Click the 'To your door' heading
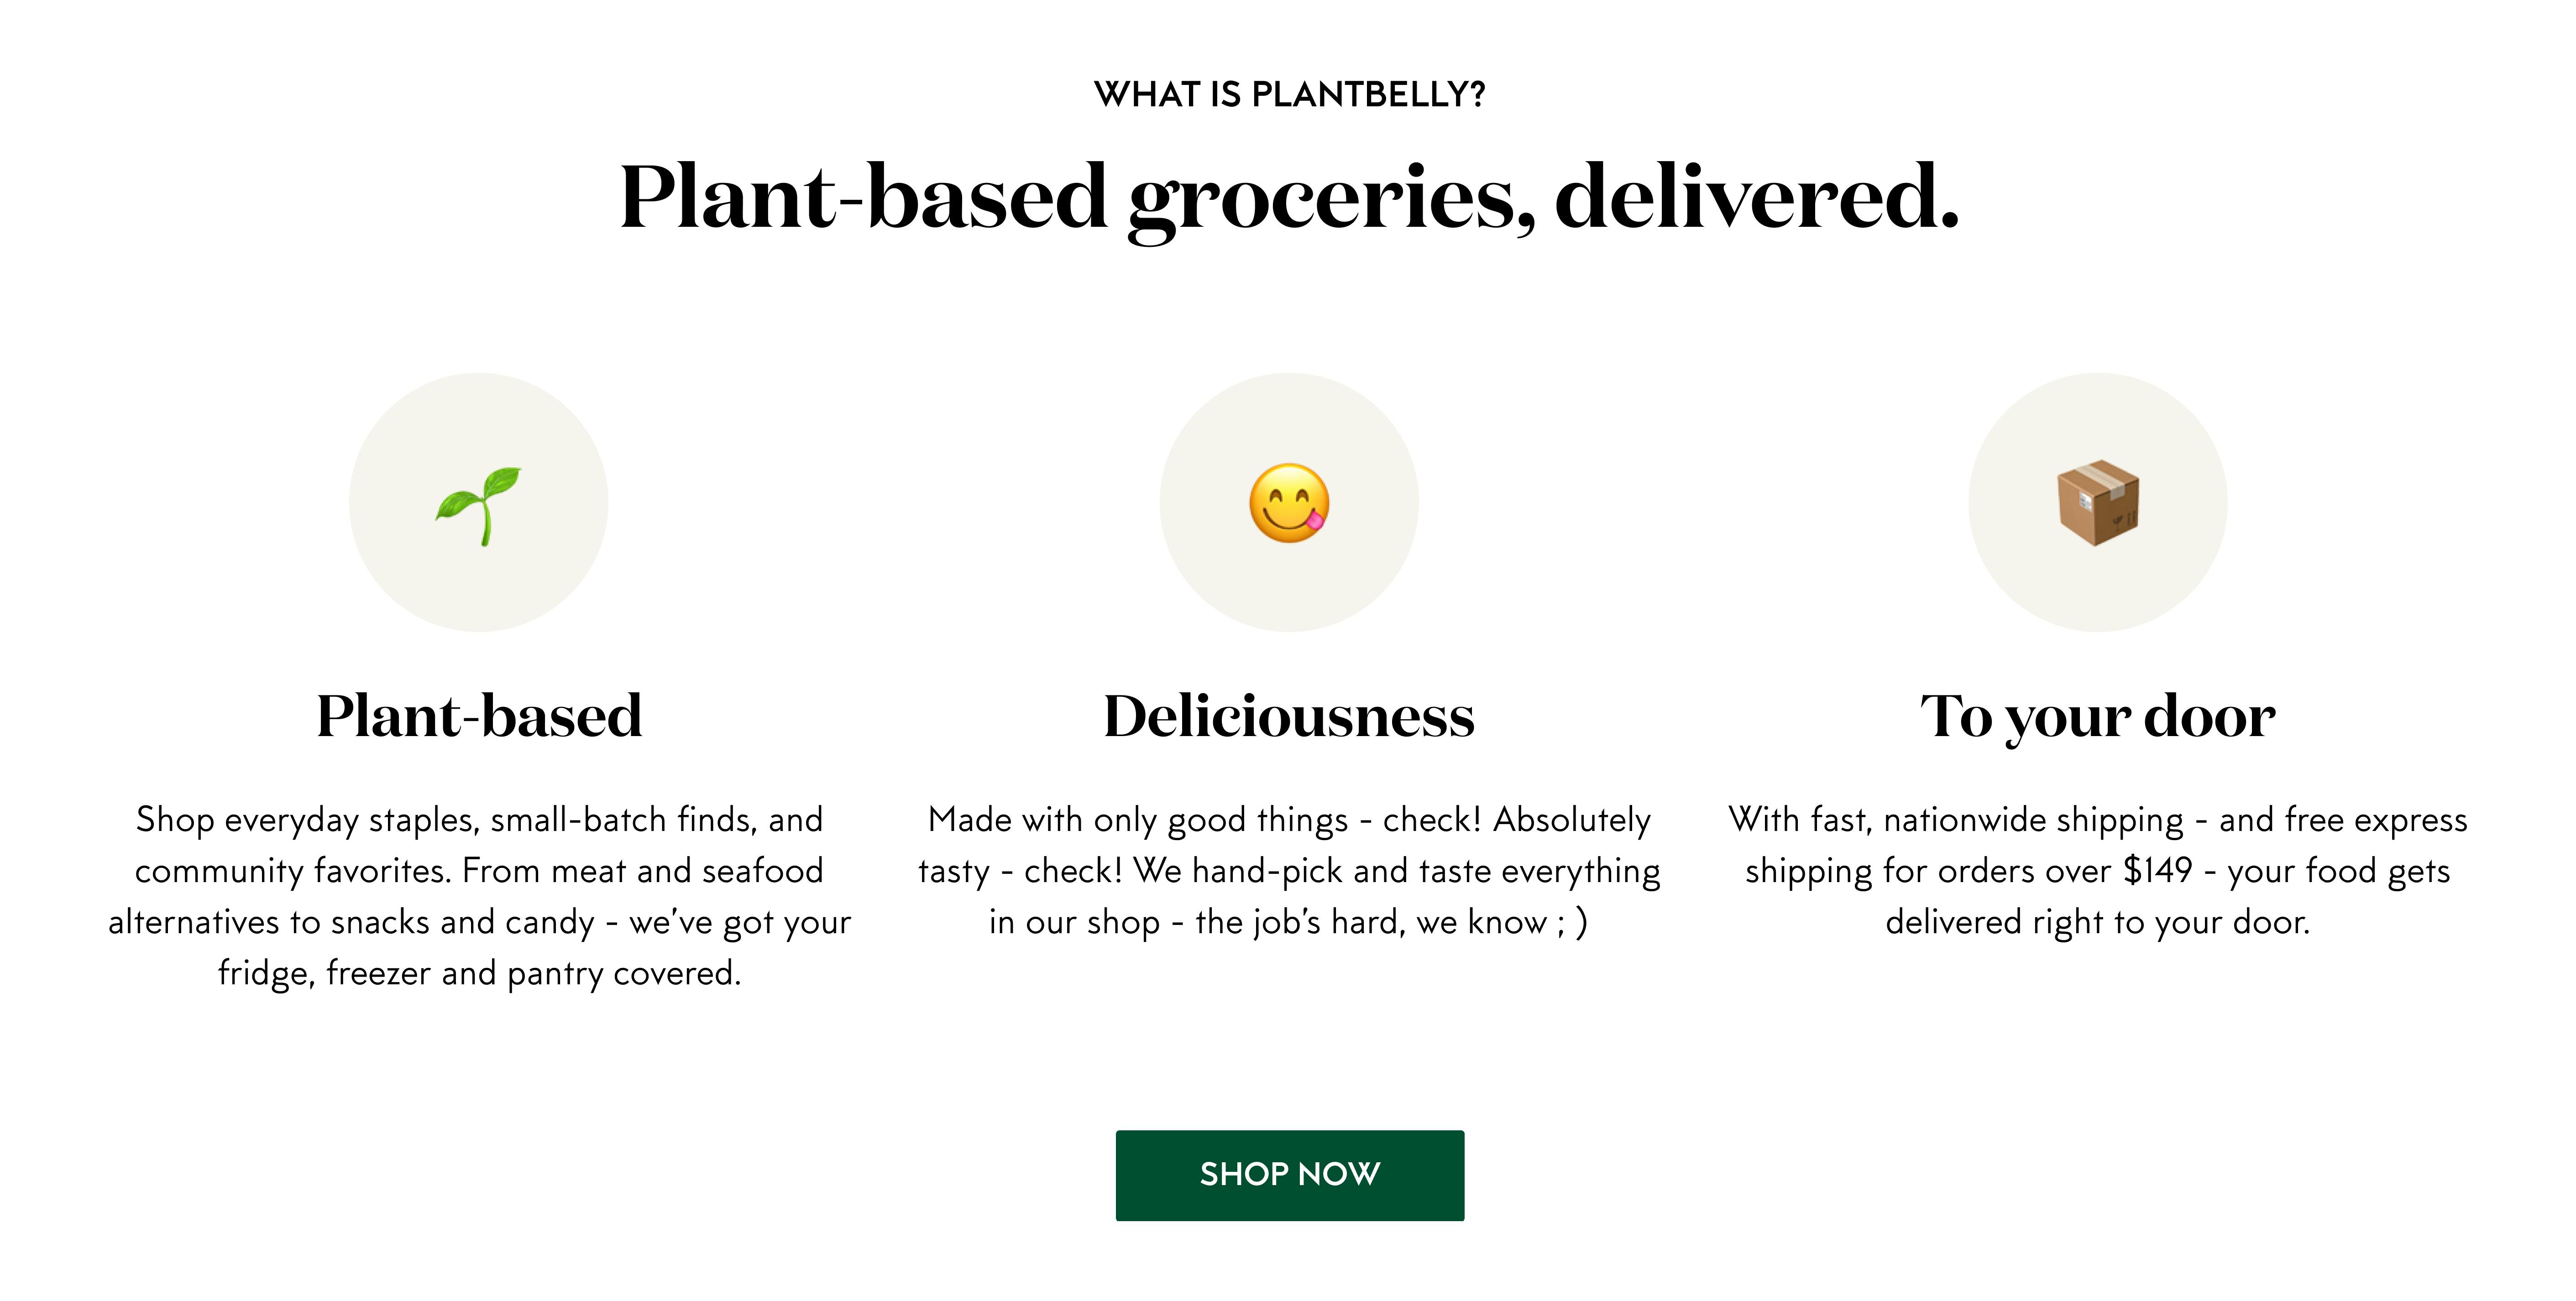This screenshot has height=1301, width=2576. [x=2097, y=716]
